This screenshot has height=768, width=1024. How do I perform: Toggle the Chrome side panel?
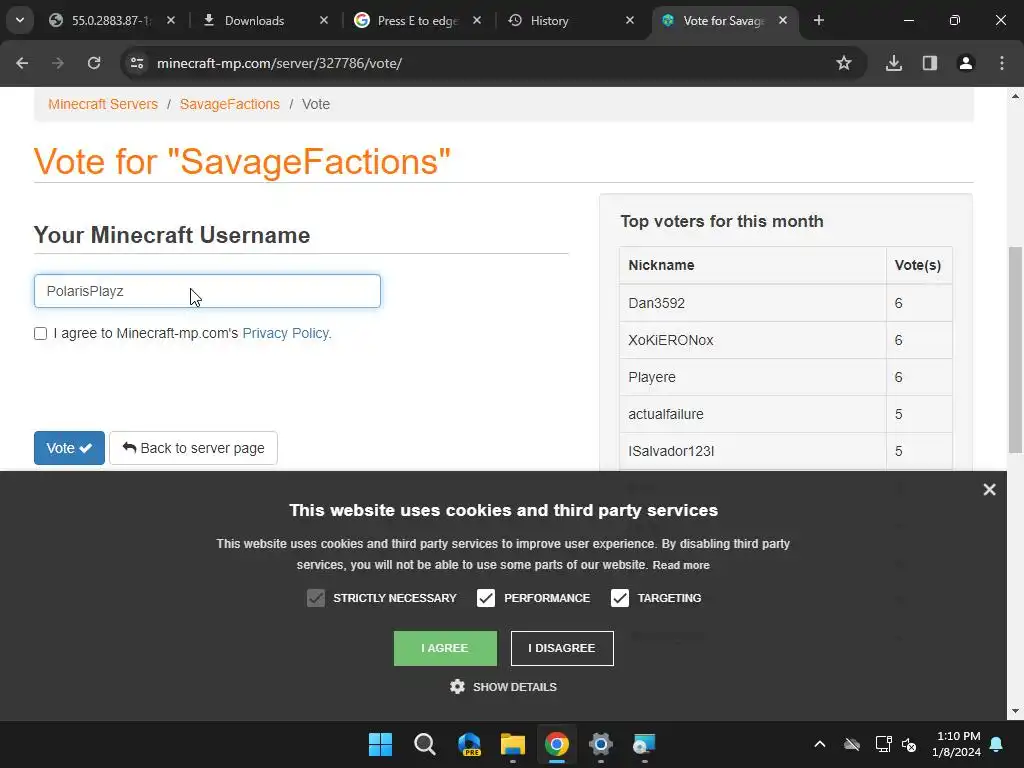(x=930, y=63)
